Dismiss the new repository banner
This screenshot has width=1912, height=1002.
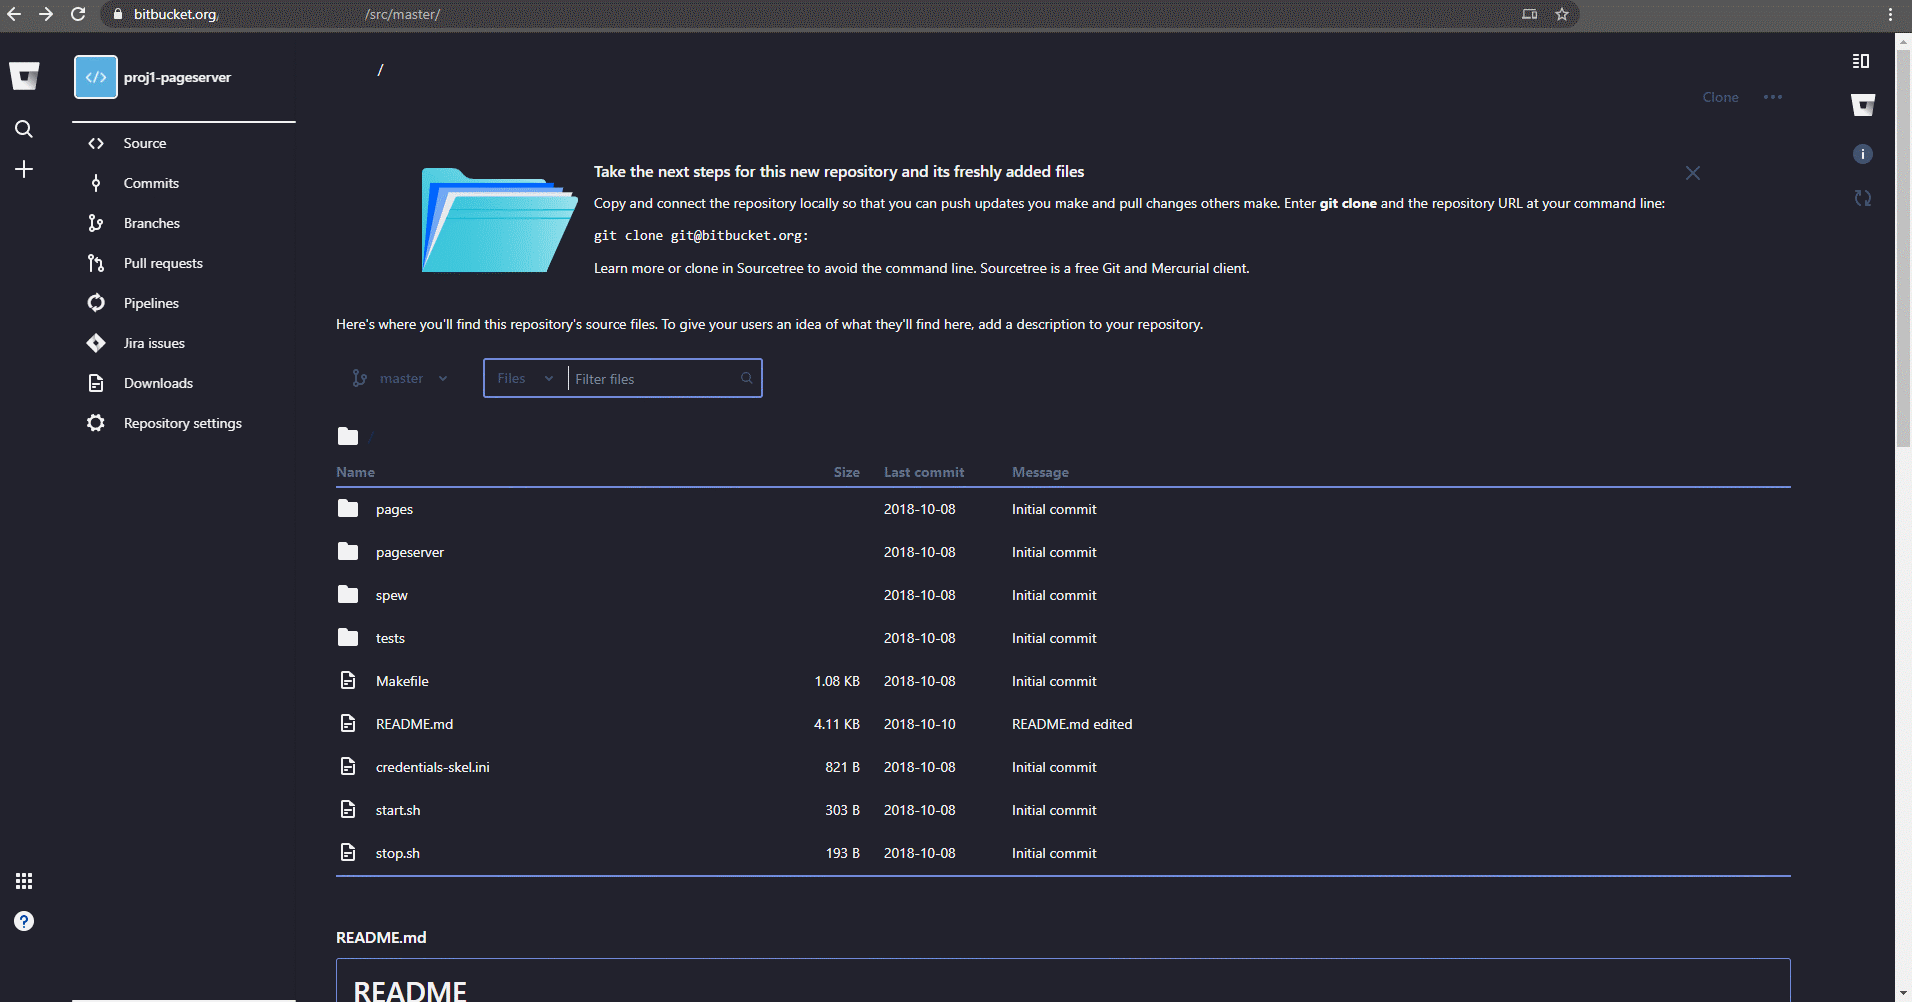(x=1692, y=172)
